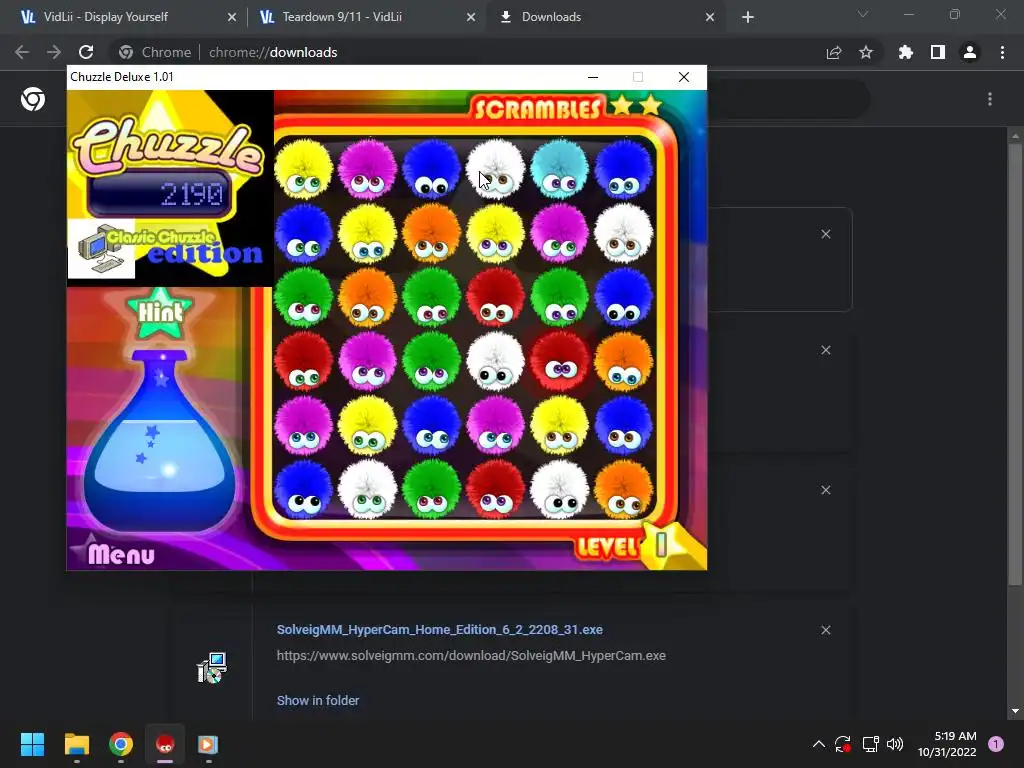This screenshot has width=1024, height=768.
Task: Open the volume speaker tray icon
Action: (x=895, y=744)
